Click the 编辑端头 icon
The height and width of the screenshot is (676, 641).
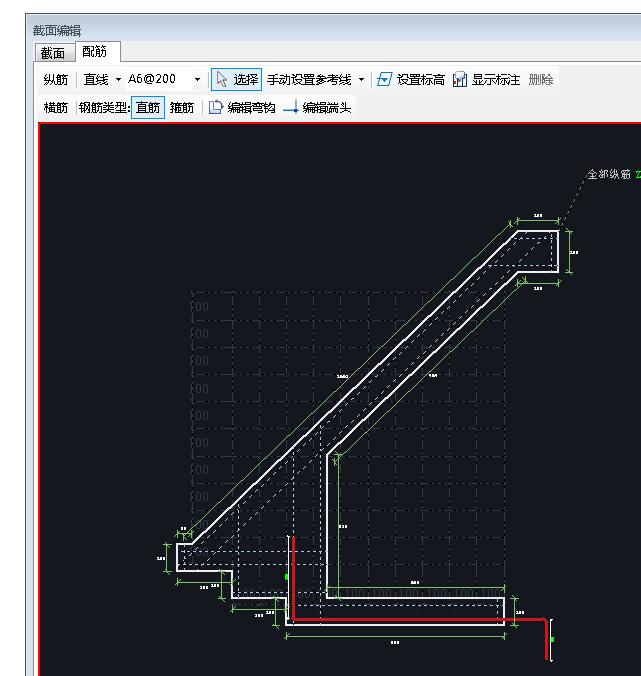coord(291,107)
